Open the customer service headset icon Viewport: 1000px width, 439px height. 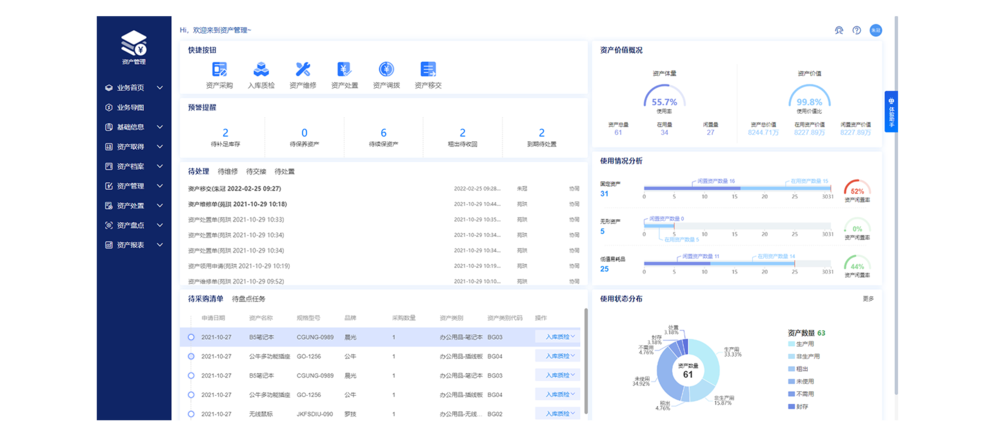click(839, 30)
